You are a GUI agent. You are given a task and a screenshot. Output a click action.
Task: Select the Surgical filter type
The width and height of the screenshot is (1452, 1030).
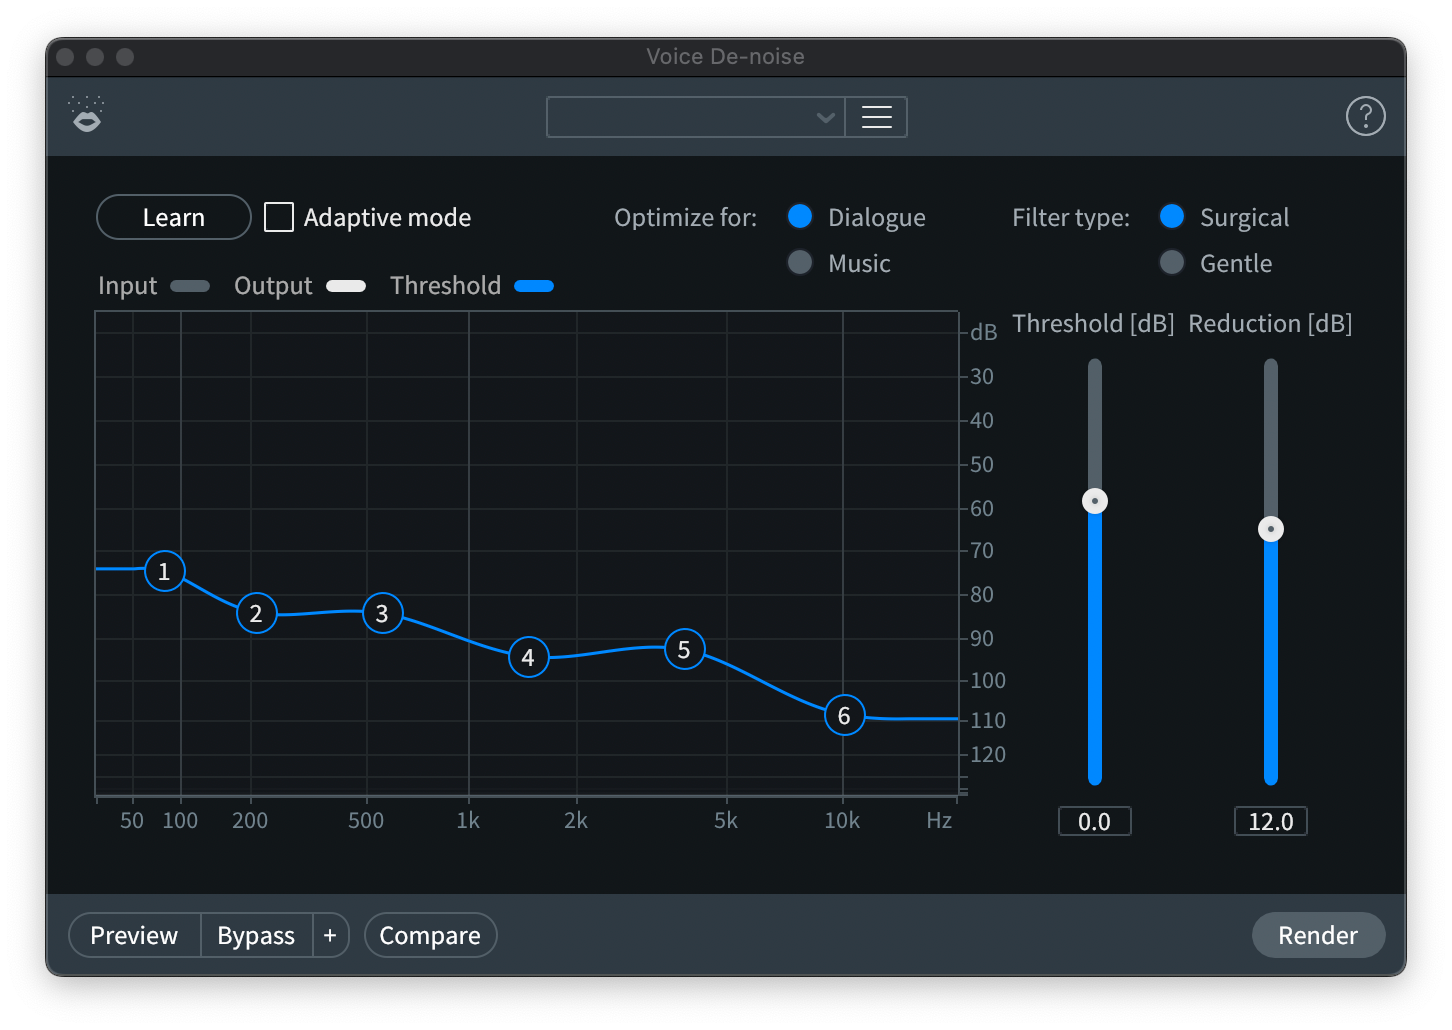pyautogui.click(x=1171, y=217)
